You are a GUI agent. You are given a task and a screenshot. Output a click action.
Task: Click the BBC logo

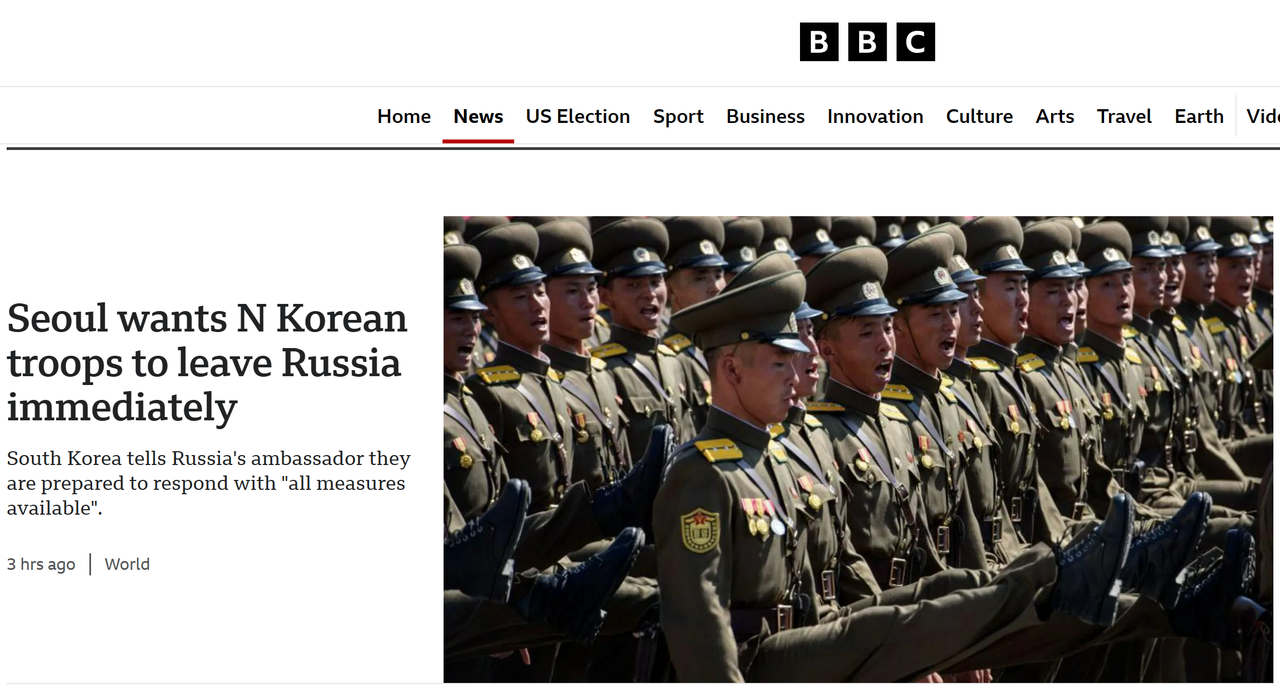tap(867, 42)
